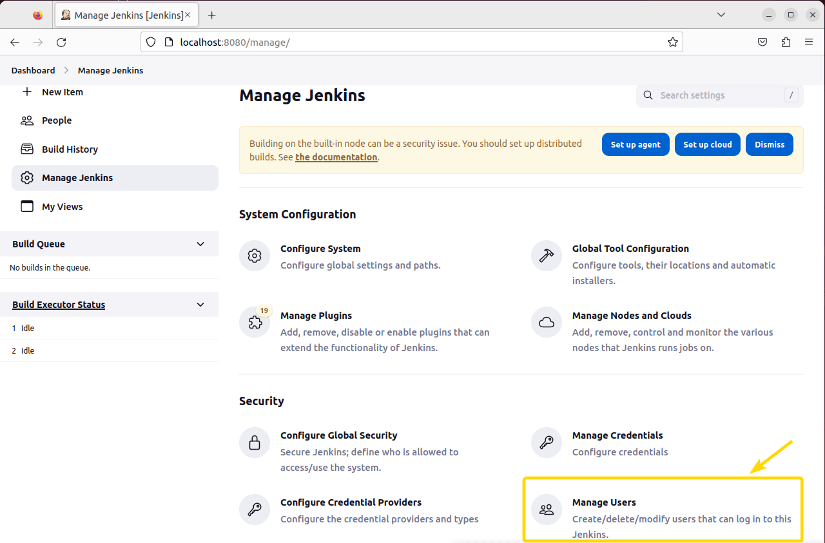This screenshot has height=543, width=825.
Task: Click the Build History tray icon
Action: pyautogui.click(x=27, y=149)
